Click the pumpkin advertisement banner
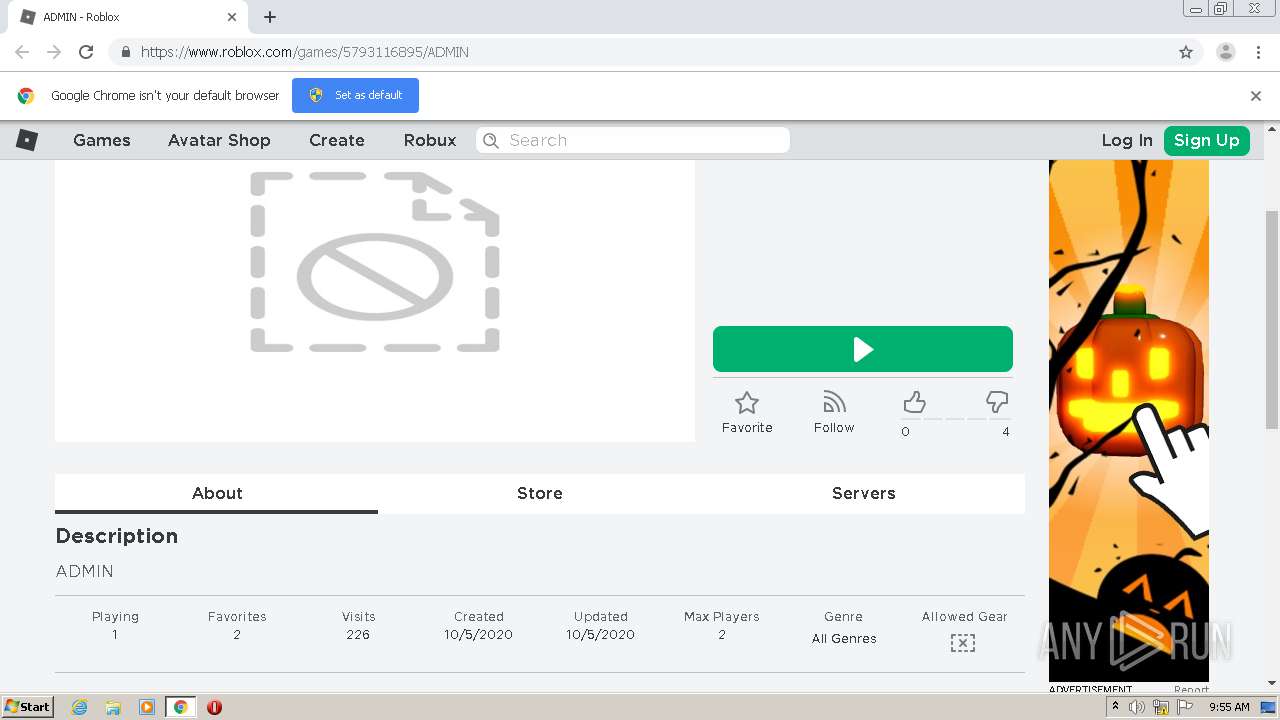Screen dimensions: 1280x720 click(x=1129, y=420)
